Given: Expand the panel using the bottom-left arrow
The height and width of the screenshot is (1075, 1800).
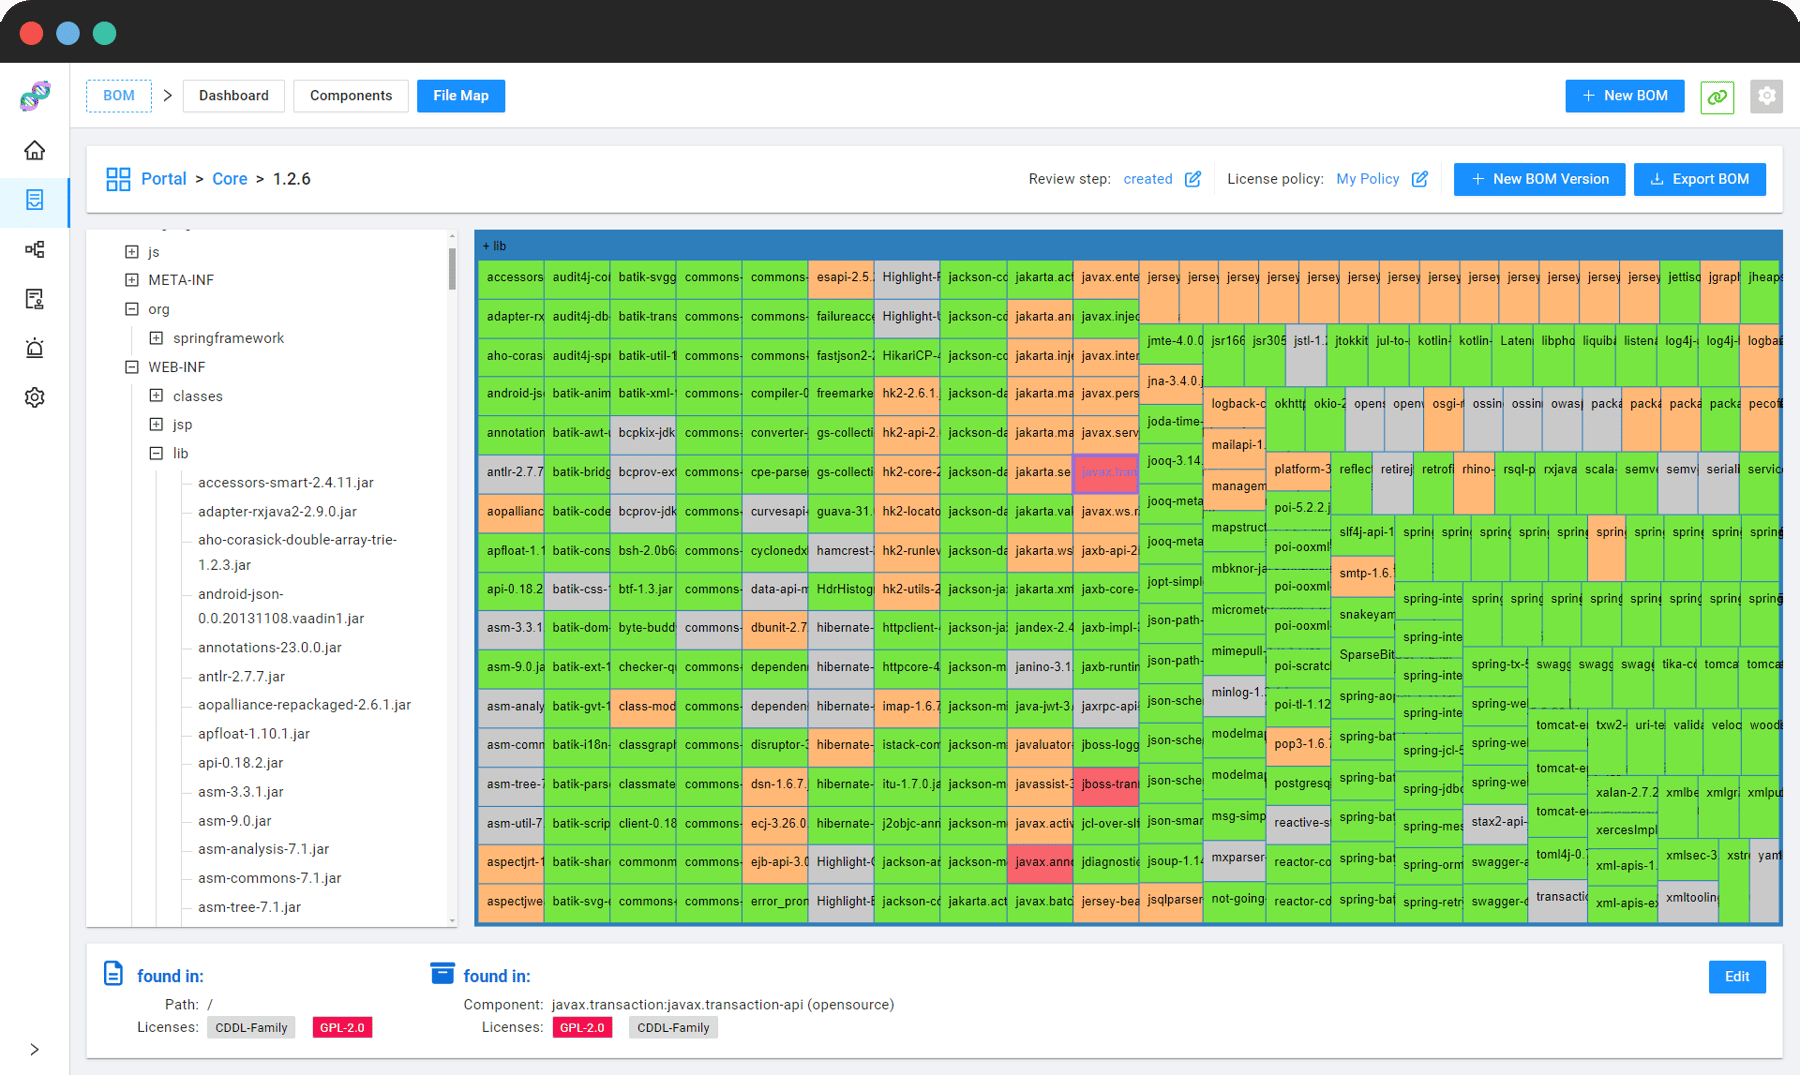Looking at the screenshot, I should coord(35,1049).
